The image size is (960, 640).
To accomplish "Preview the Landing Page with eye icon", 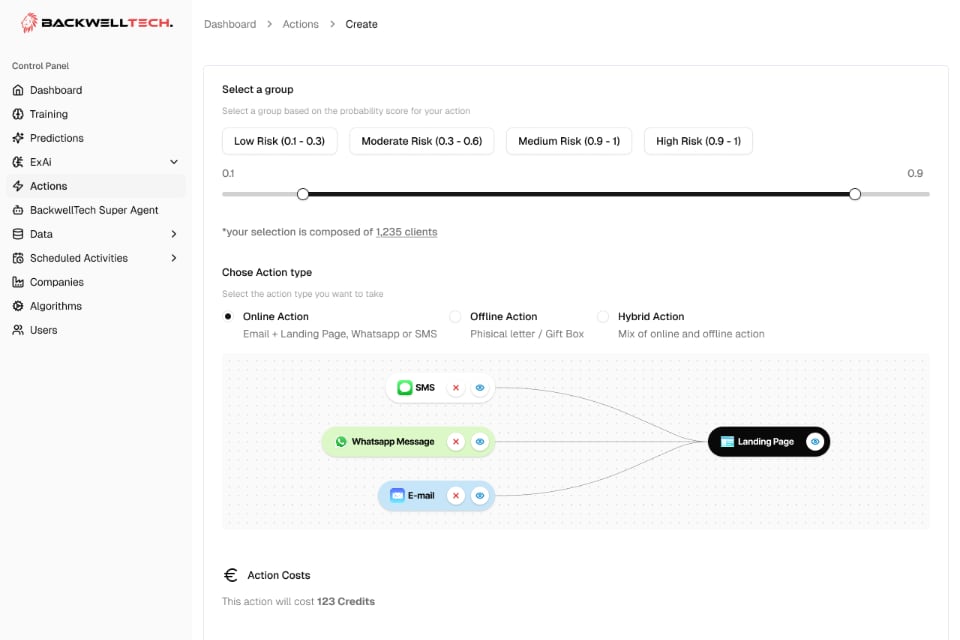I will point(815,442).
